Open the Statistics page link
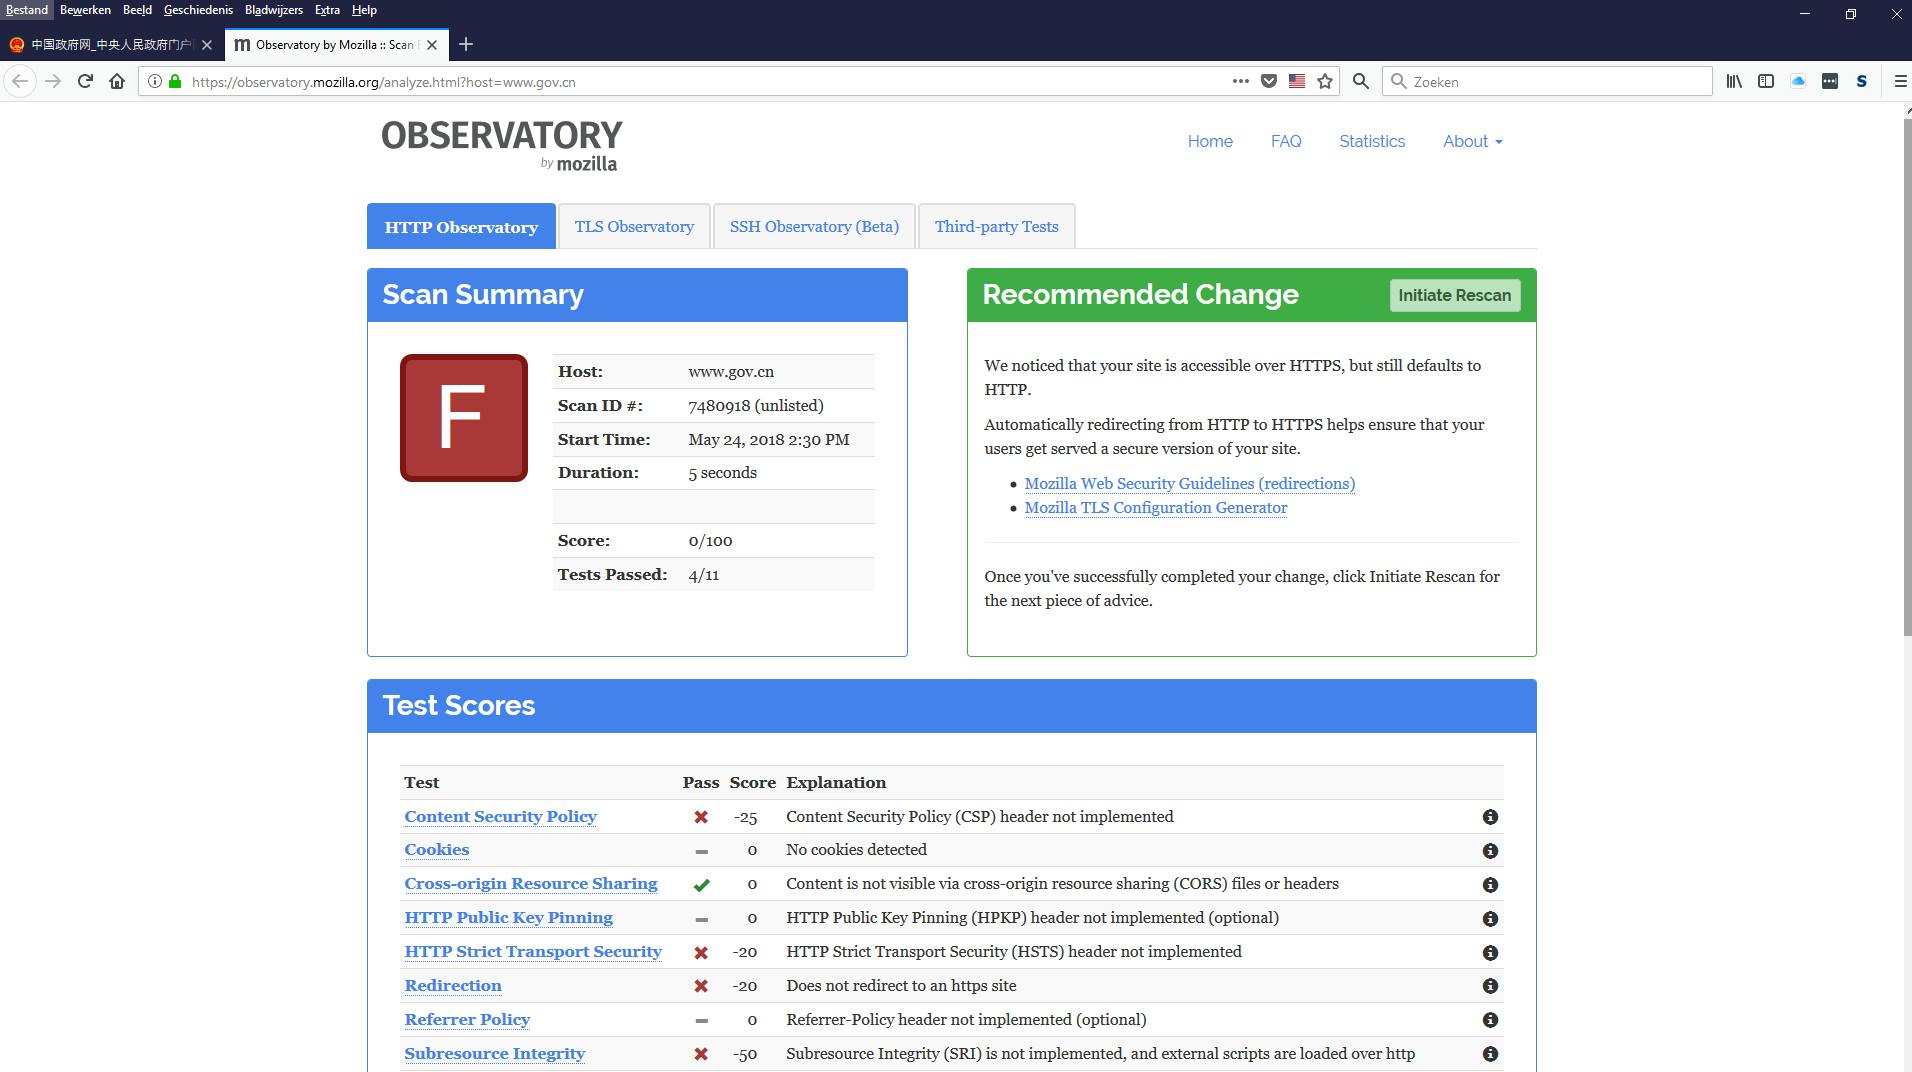The width and height of the screenshot is (1912, 1072). pyautogui.click(x=1372, y=142)
